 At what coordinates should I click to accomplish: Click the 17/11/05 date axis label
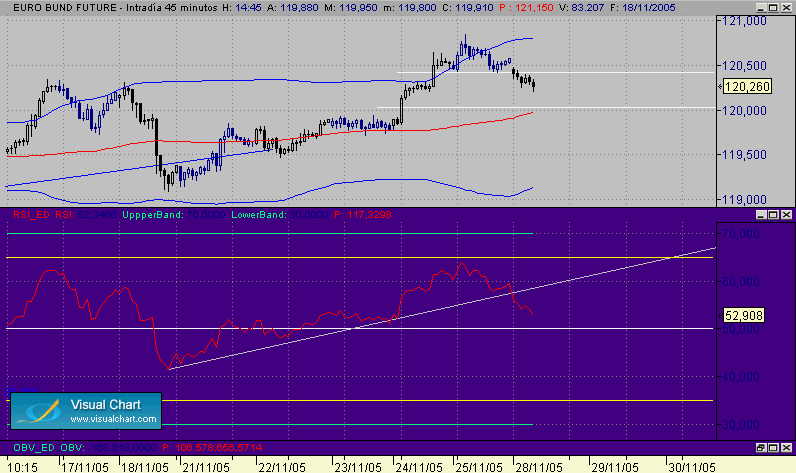85,467
